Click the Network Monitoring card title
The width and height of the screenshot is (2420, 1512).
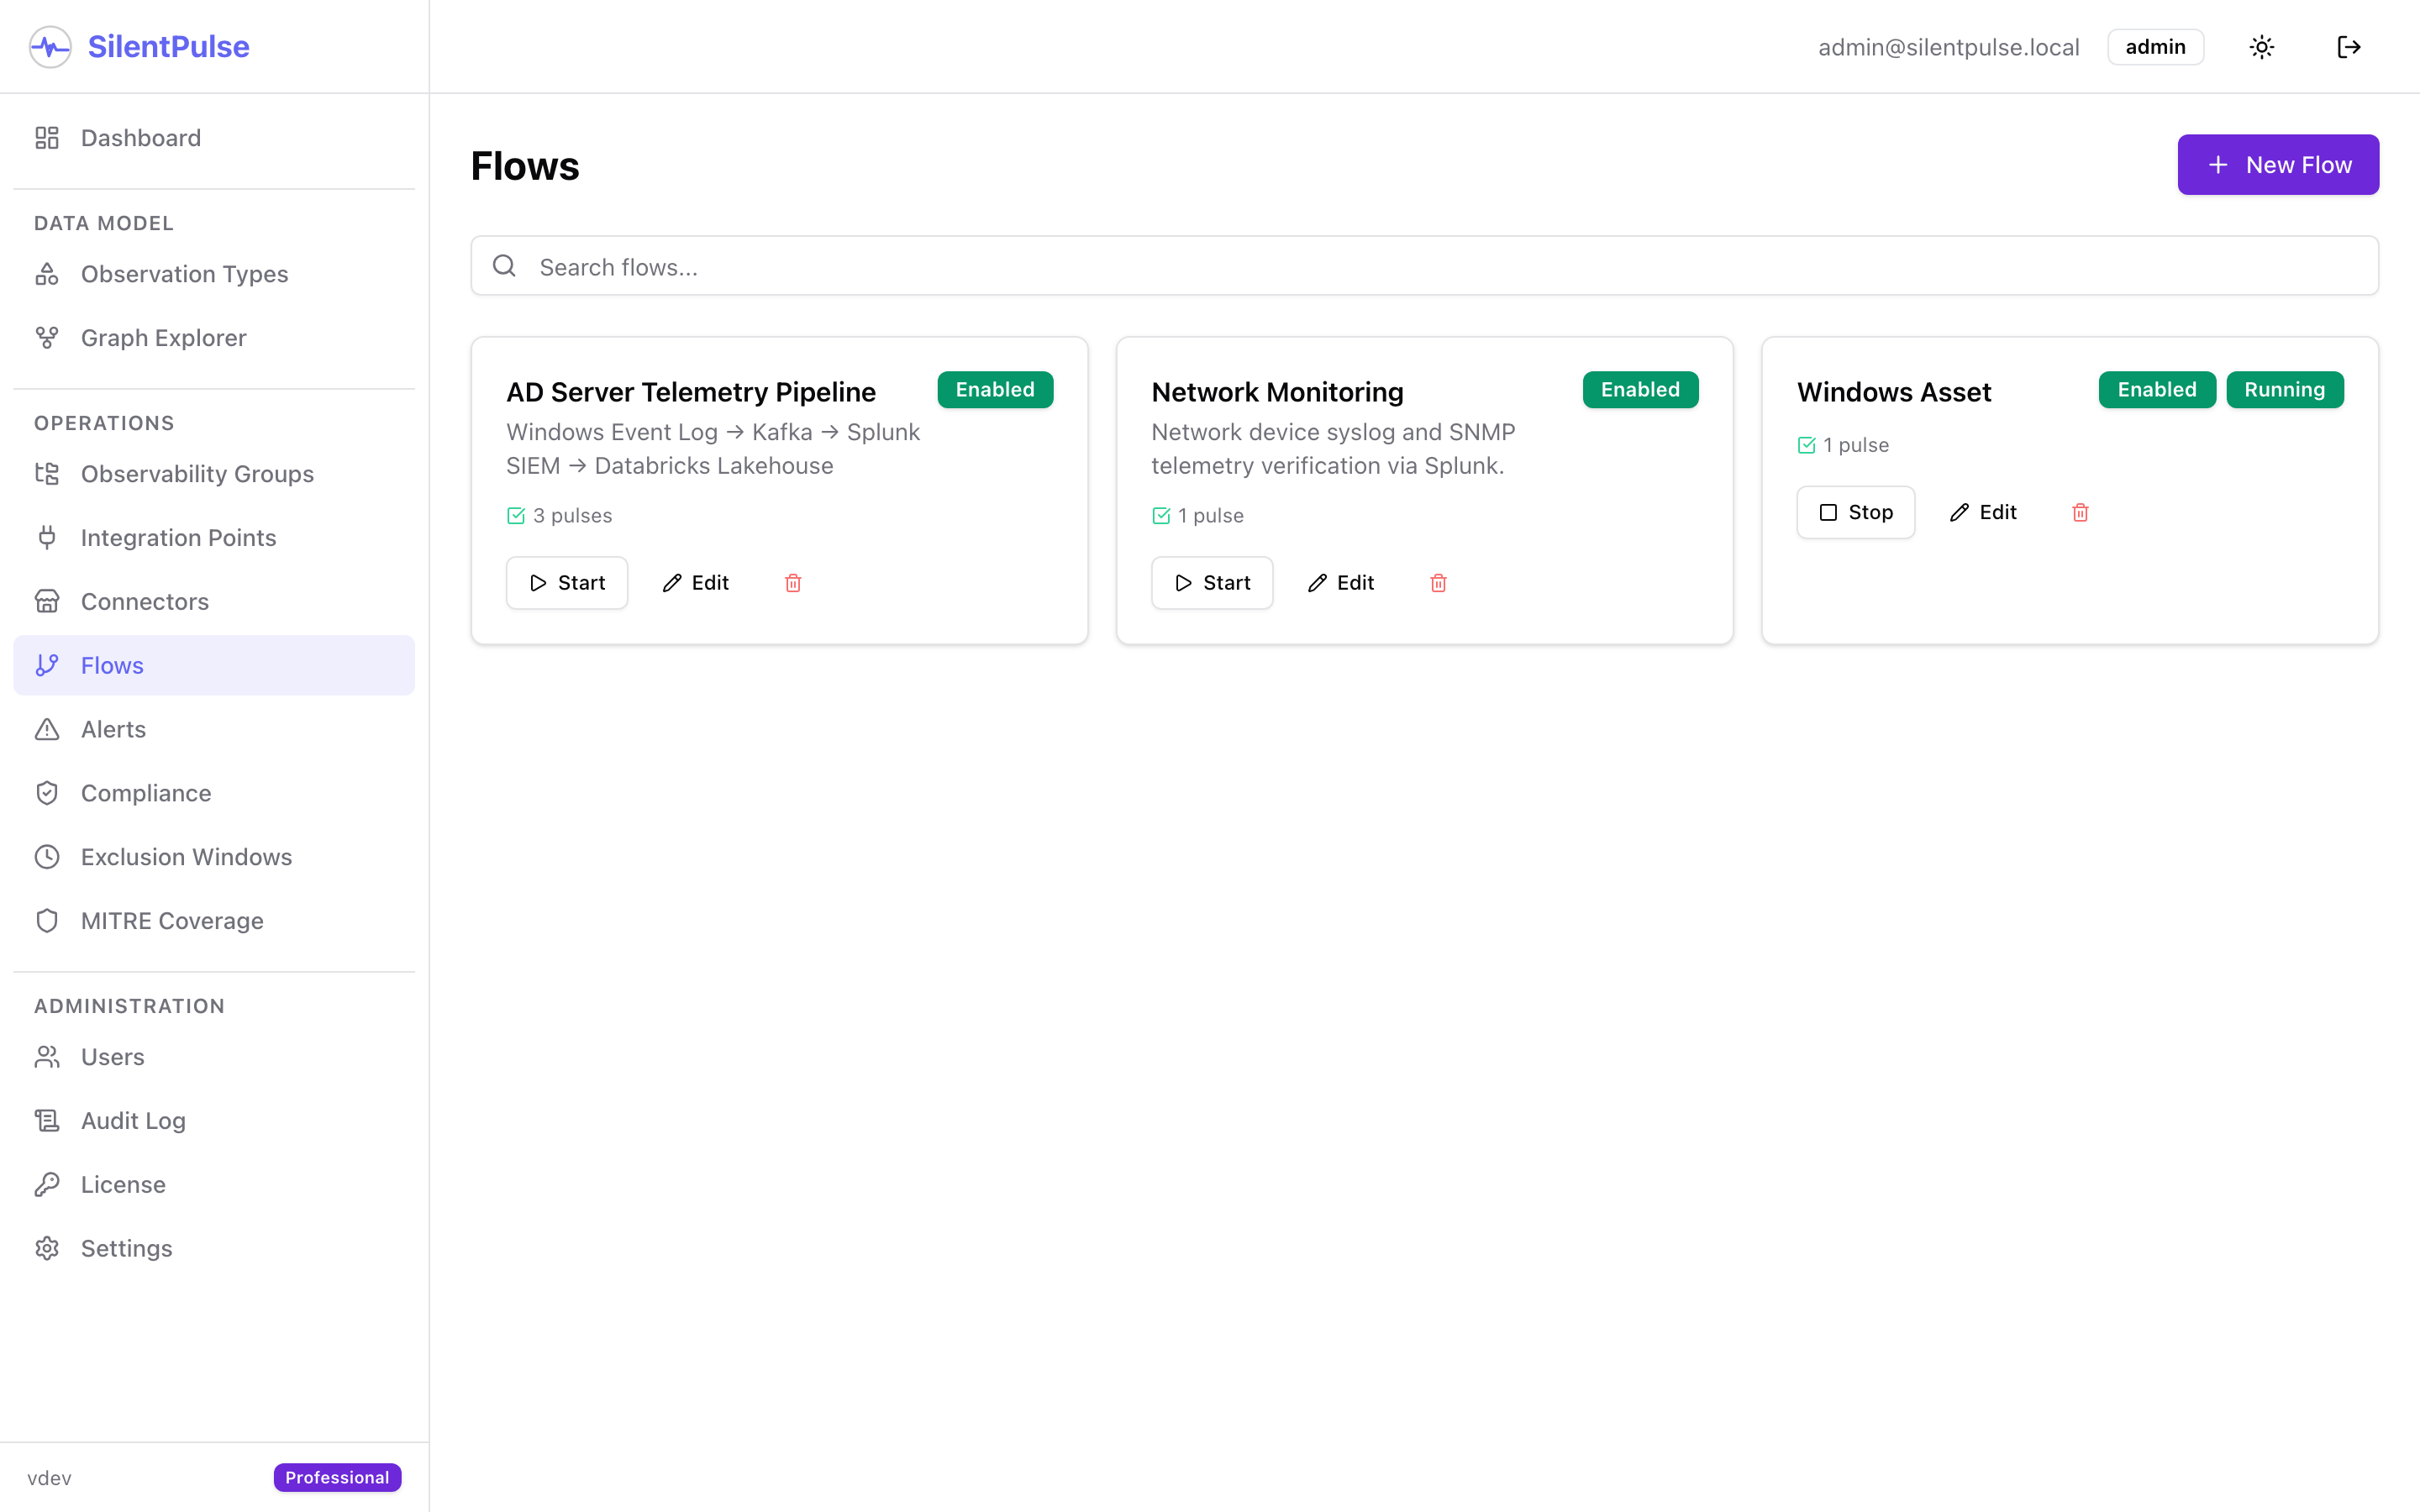pos(1277,392)
